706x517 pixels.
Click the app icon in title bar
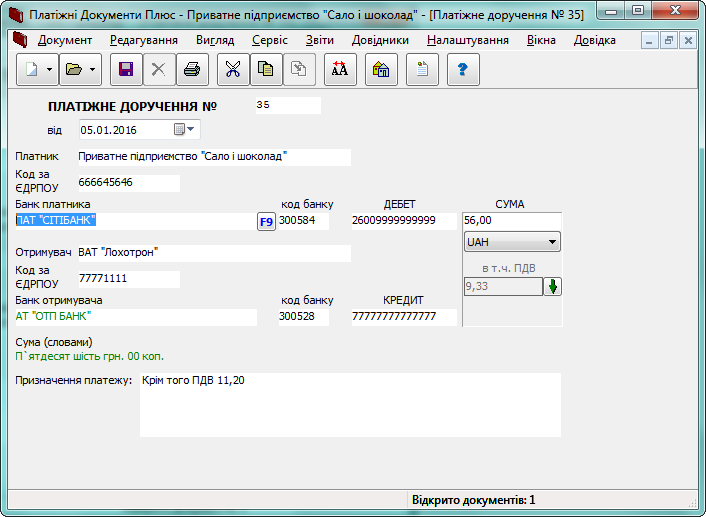click(x=16, y=15)
